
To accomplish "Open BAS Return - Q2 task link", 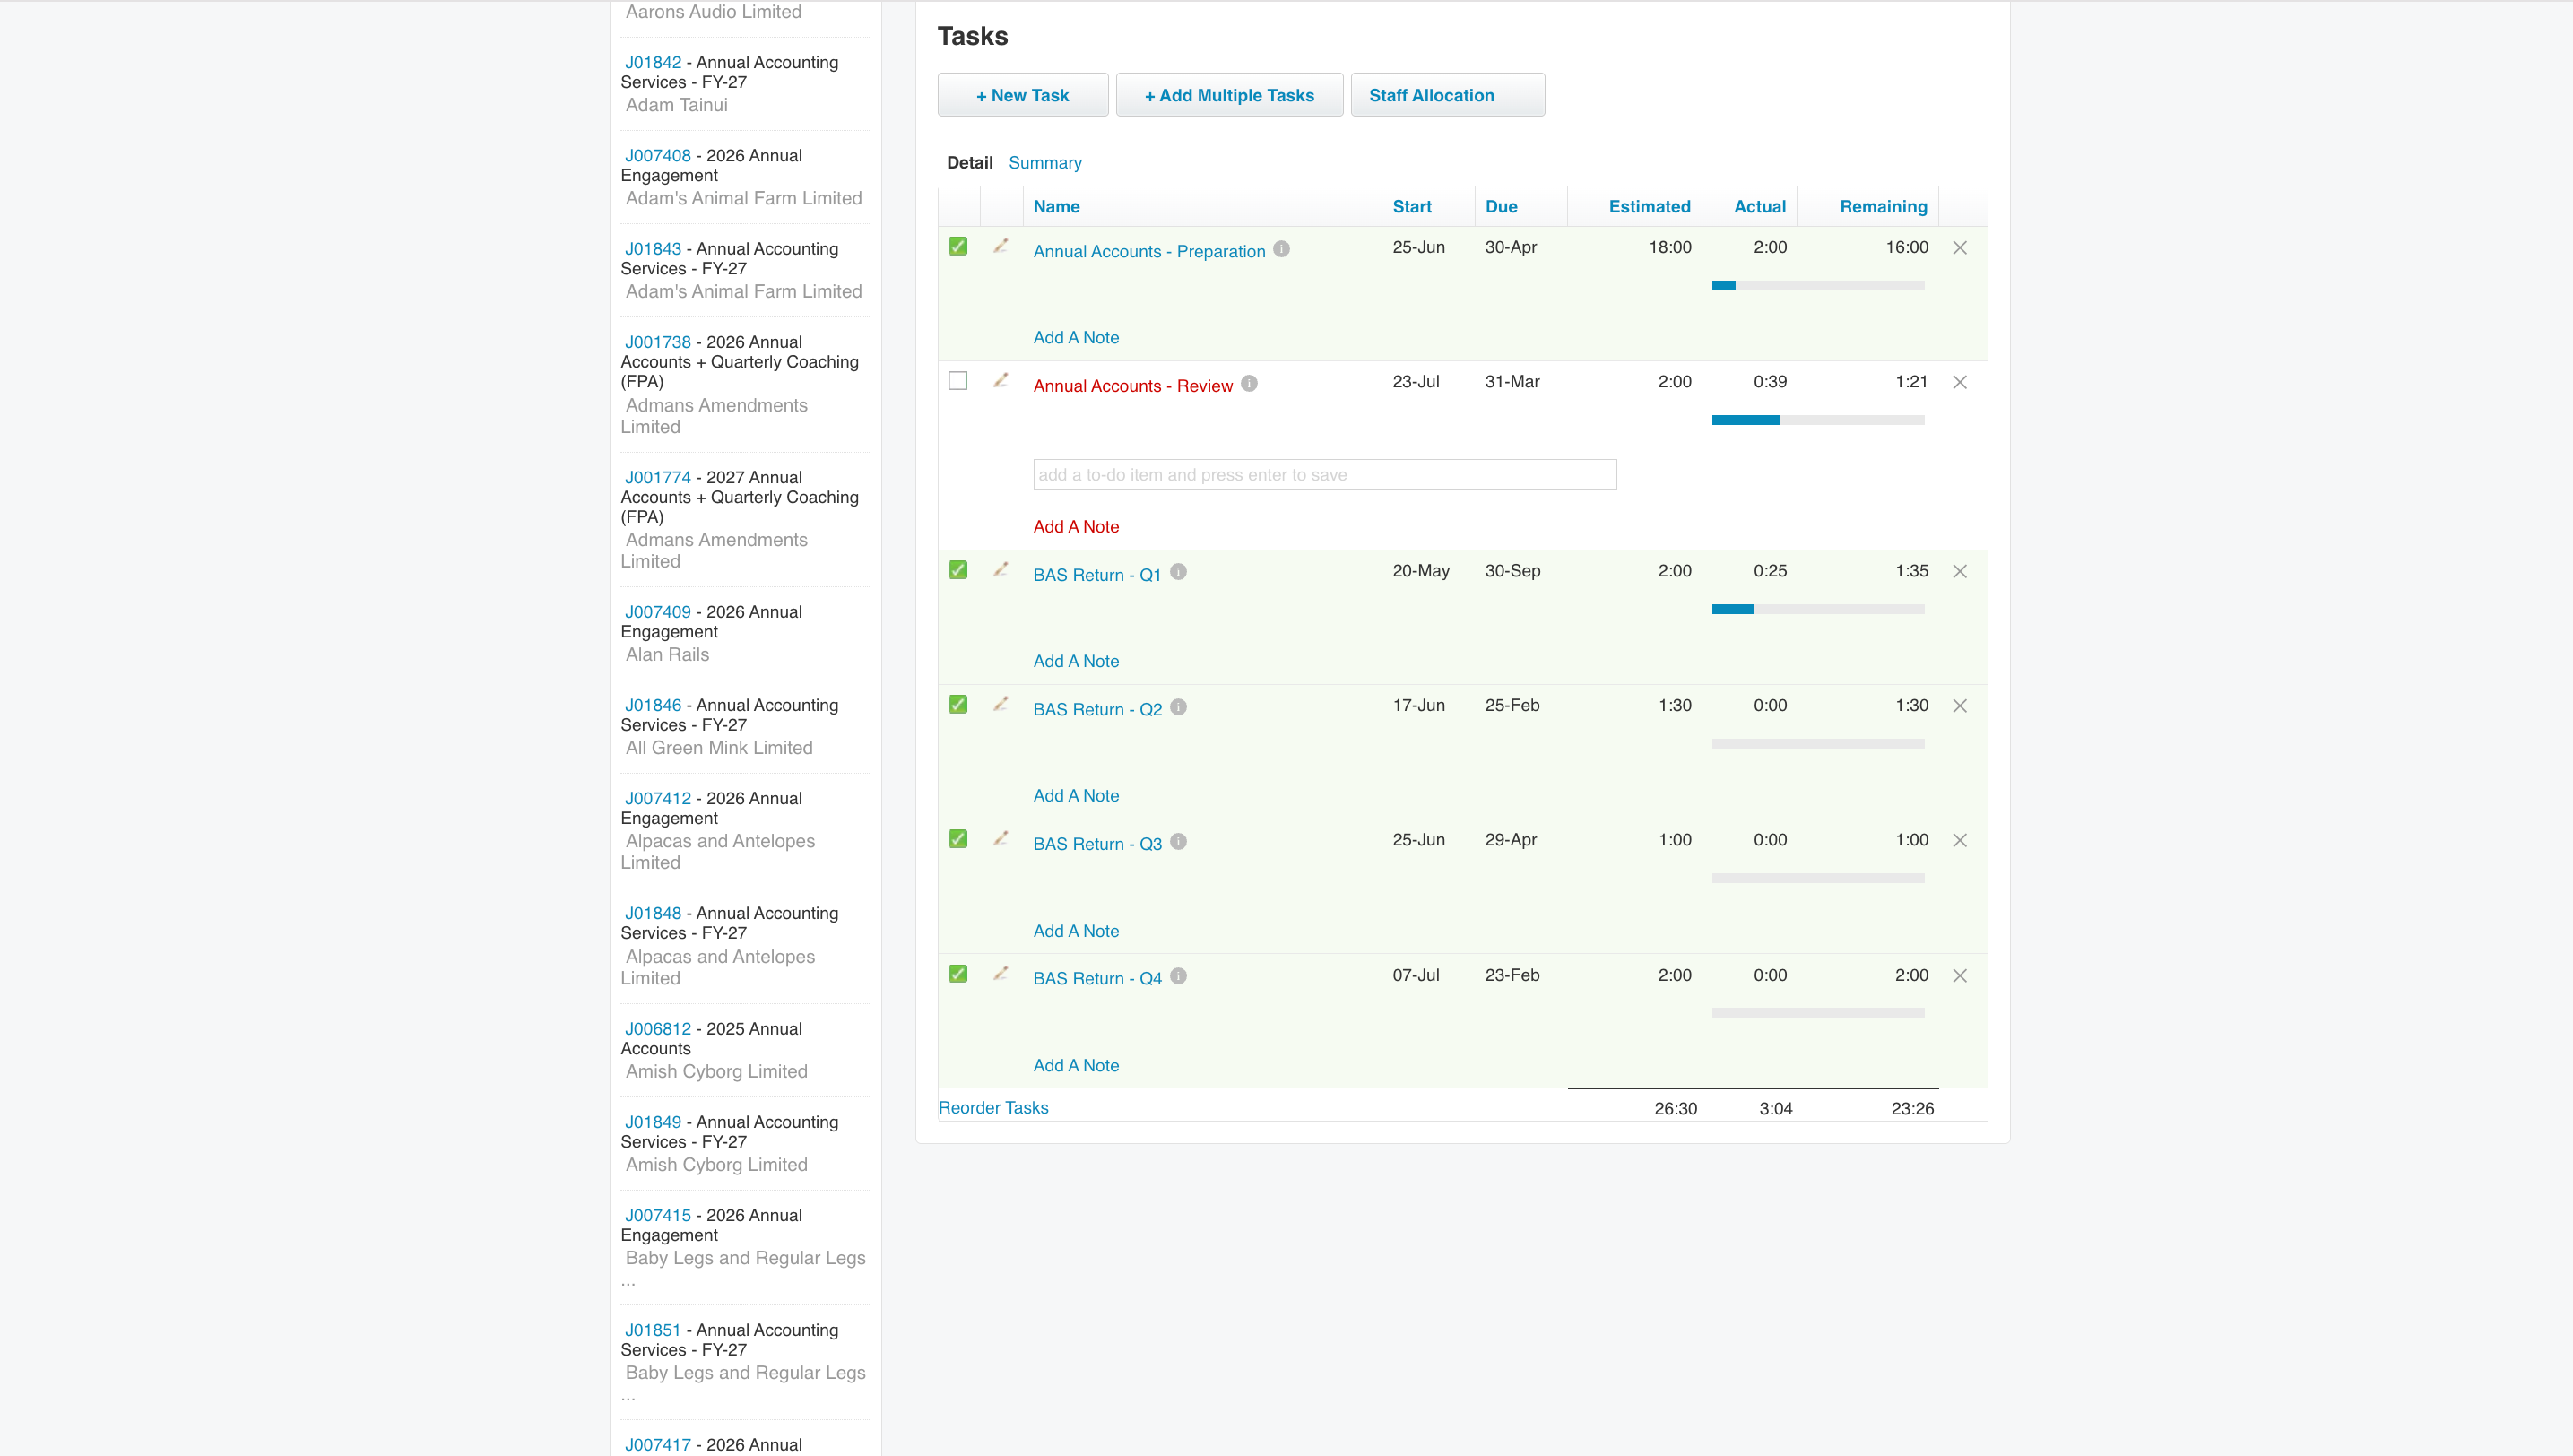I will [x=1097, y=709].
